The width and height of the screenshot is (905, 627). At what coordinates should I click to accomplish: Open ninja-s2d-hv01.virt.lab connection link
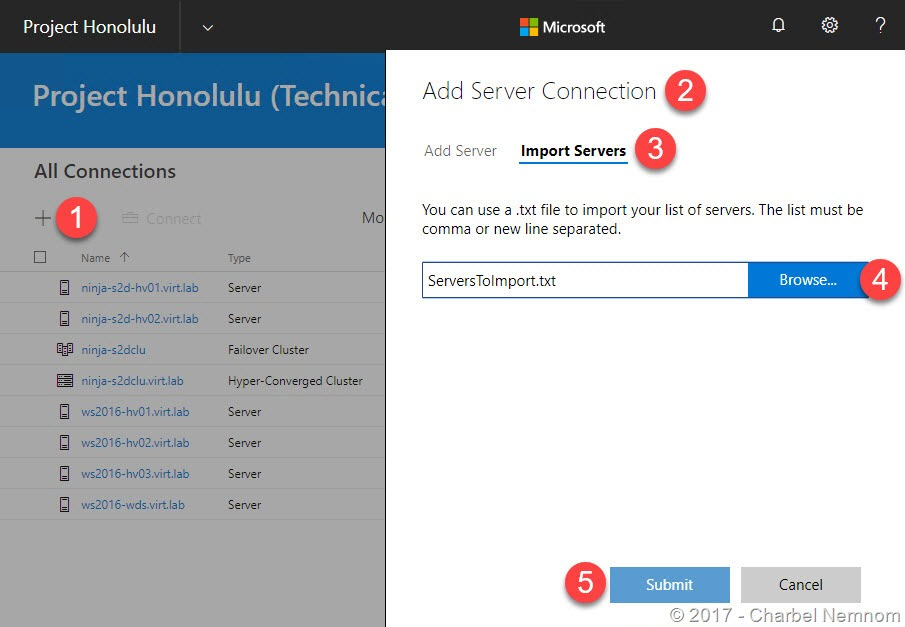click(140, 288)
